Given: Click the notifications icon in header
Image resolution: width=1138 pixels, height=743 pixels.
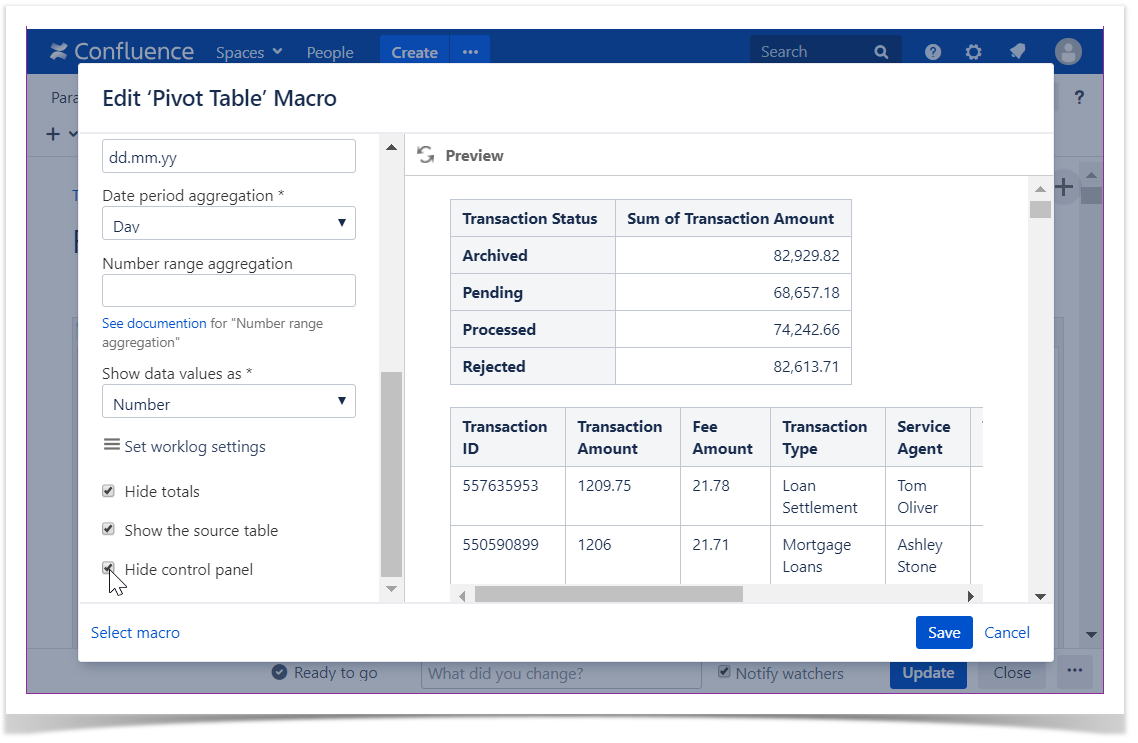Looking at the screenshot, I should (x=1017, y=52).
